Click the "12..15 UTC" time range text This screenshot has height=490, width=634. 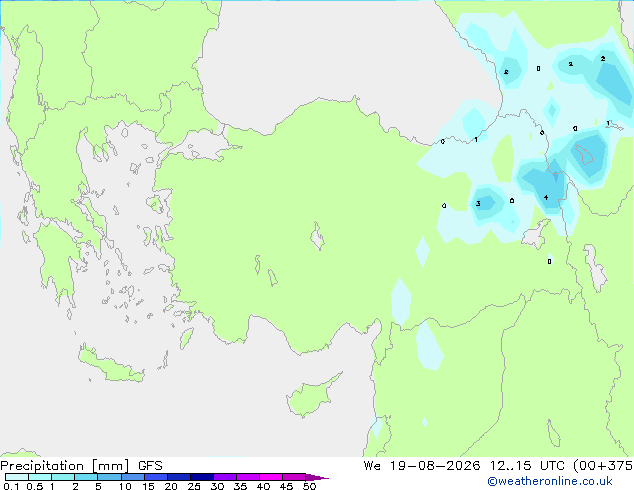(527, 466)
